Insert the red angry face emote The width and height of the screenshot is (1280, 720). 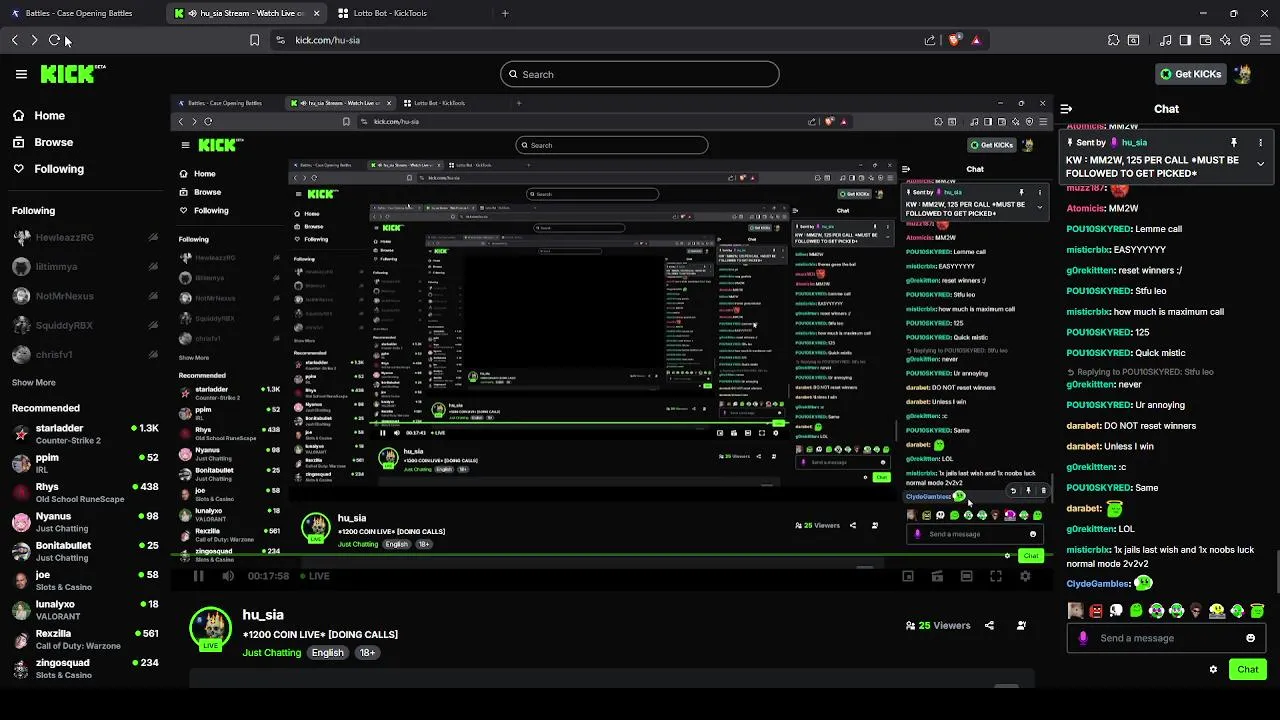(1096, 610)
